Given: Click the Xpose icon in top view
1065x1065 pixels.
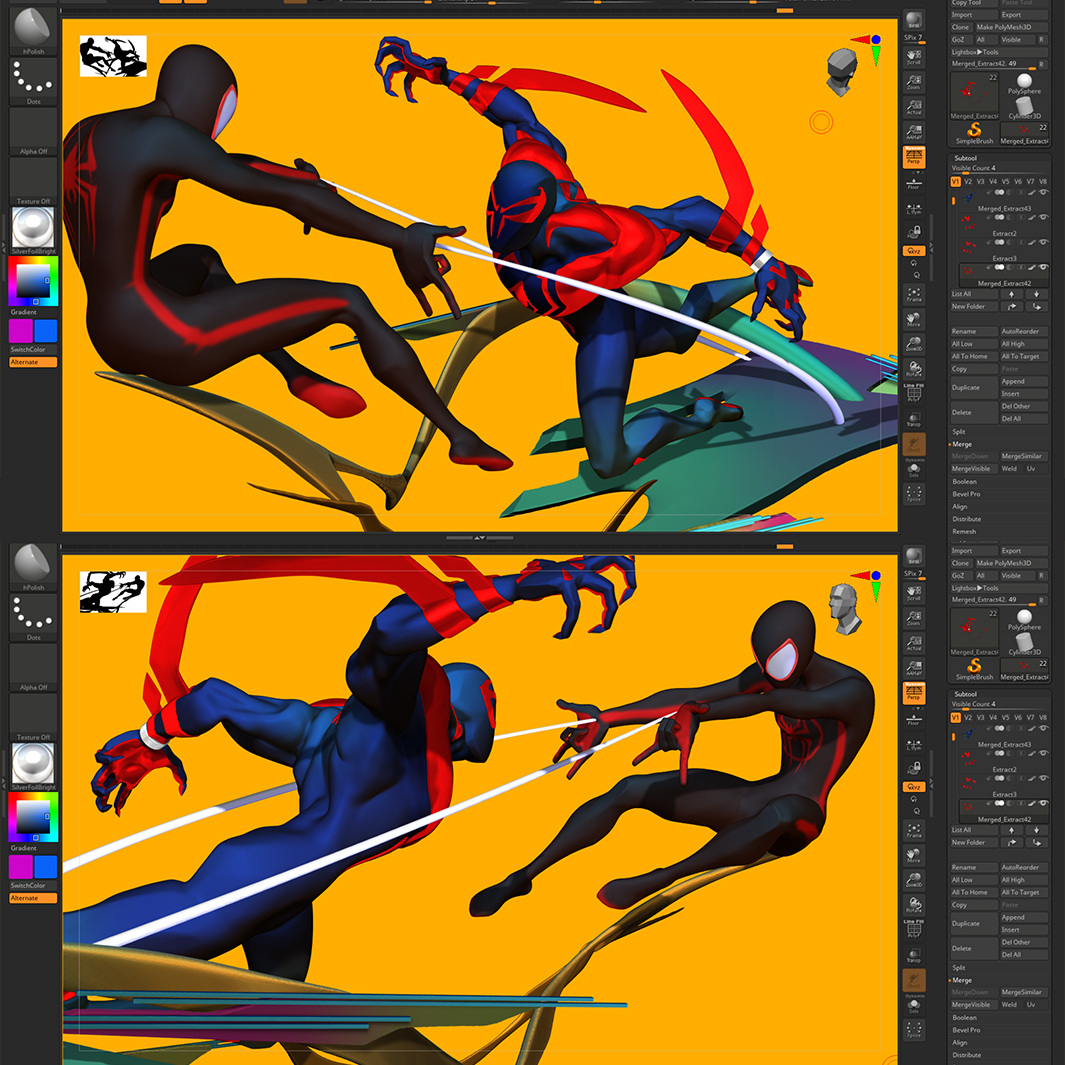Looking at the screenshot, I should coord(914,494).
